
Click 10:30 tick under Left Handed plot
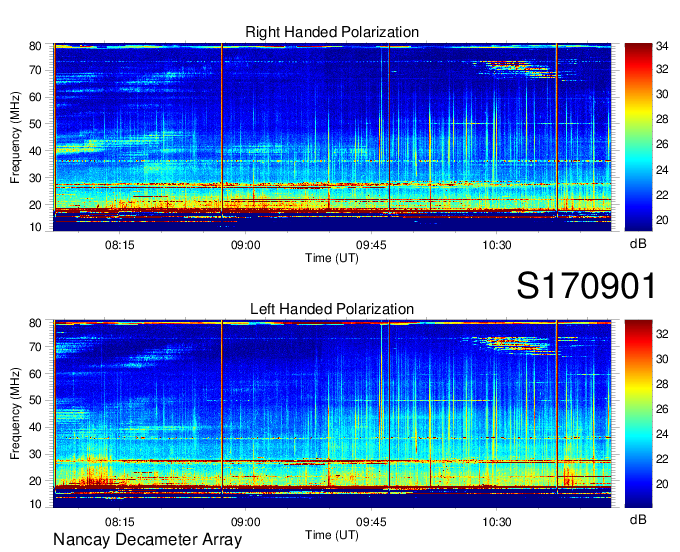pos(497,522)
